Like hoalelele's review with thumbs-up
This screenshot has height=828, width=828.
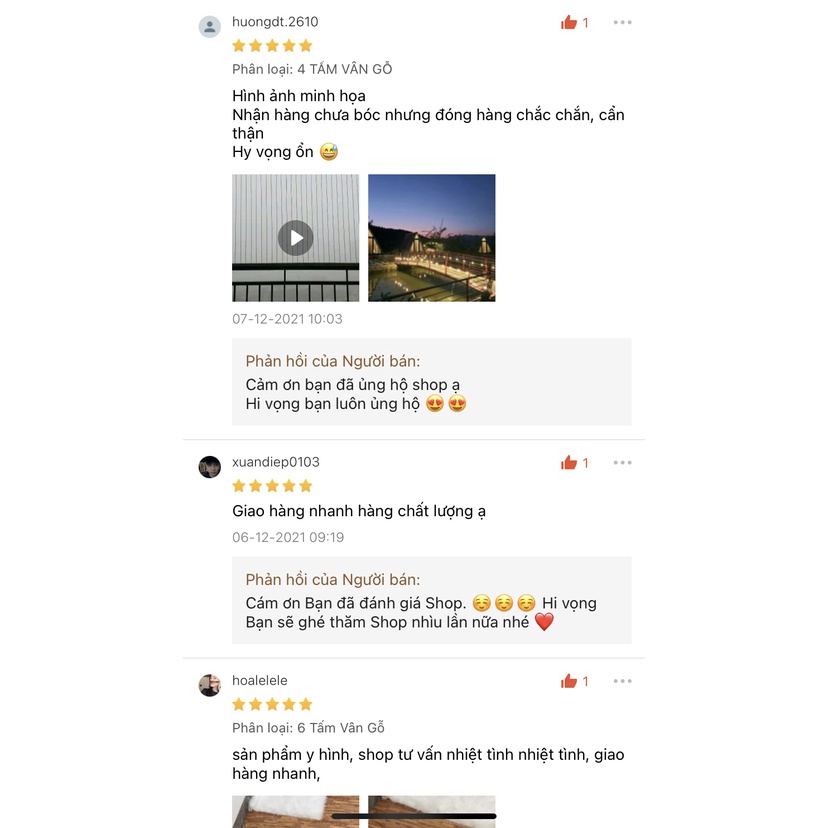[x=570, y=681]
